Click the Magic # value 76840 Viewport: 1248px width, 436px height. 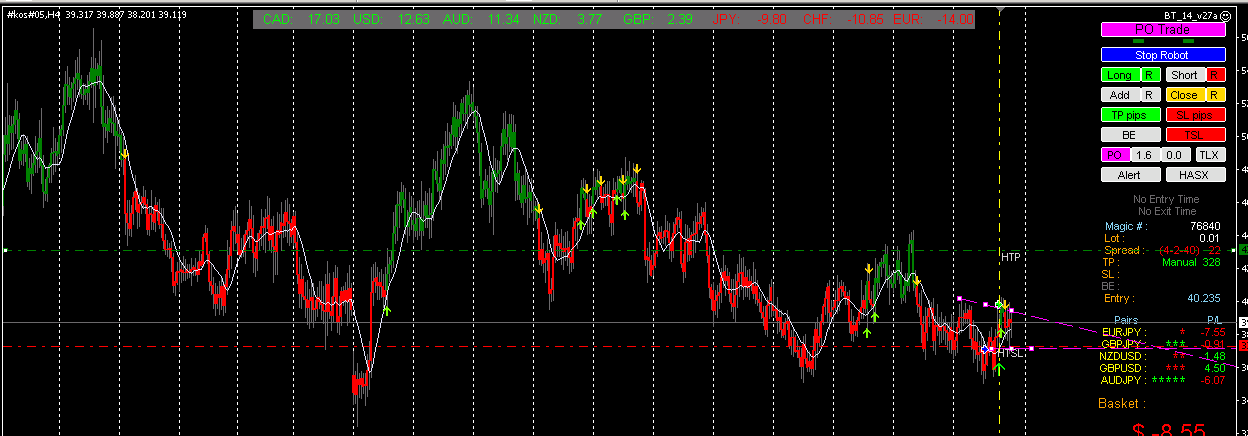point(1207,227)
